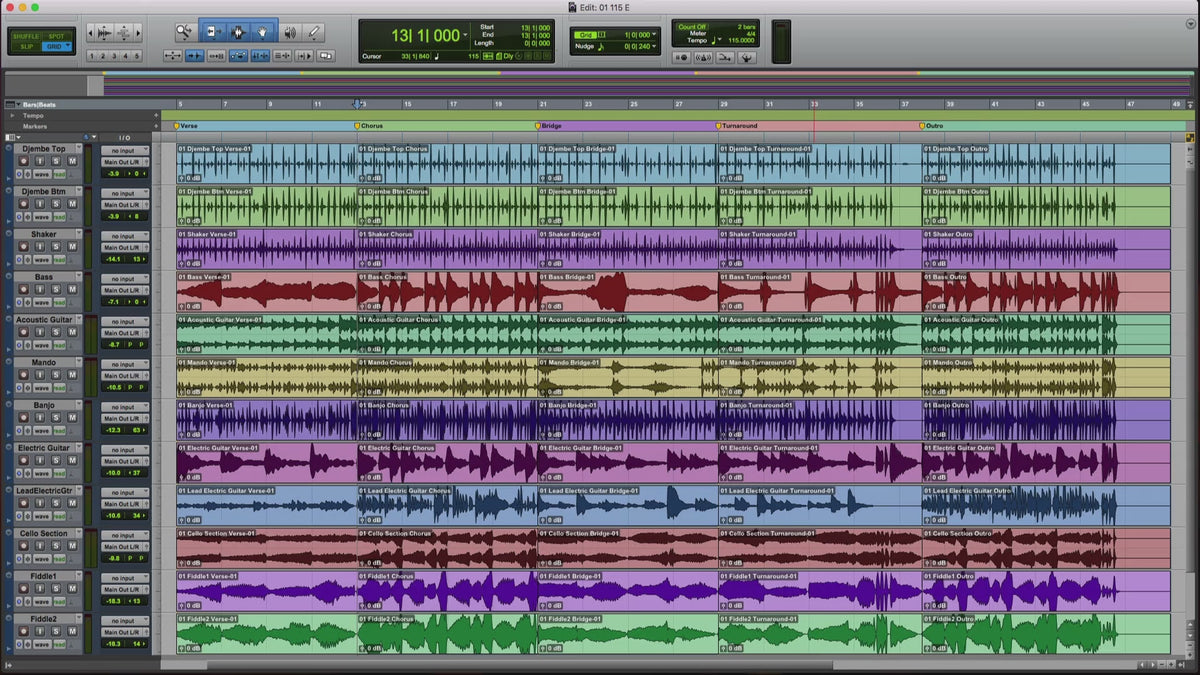Activate the Scrubber speaker tool

click(x=289, y=32)
